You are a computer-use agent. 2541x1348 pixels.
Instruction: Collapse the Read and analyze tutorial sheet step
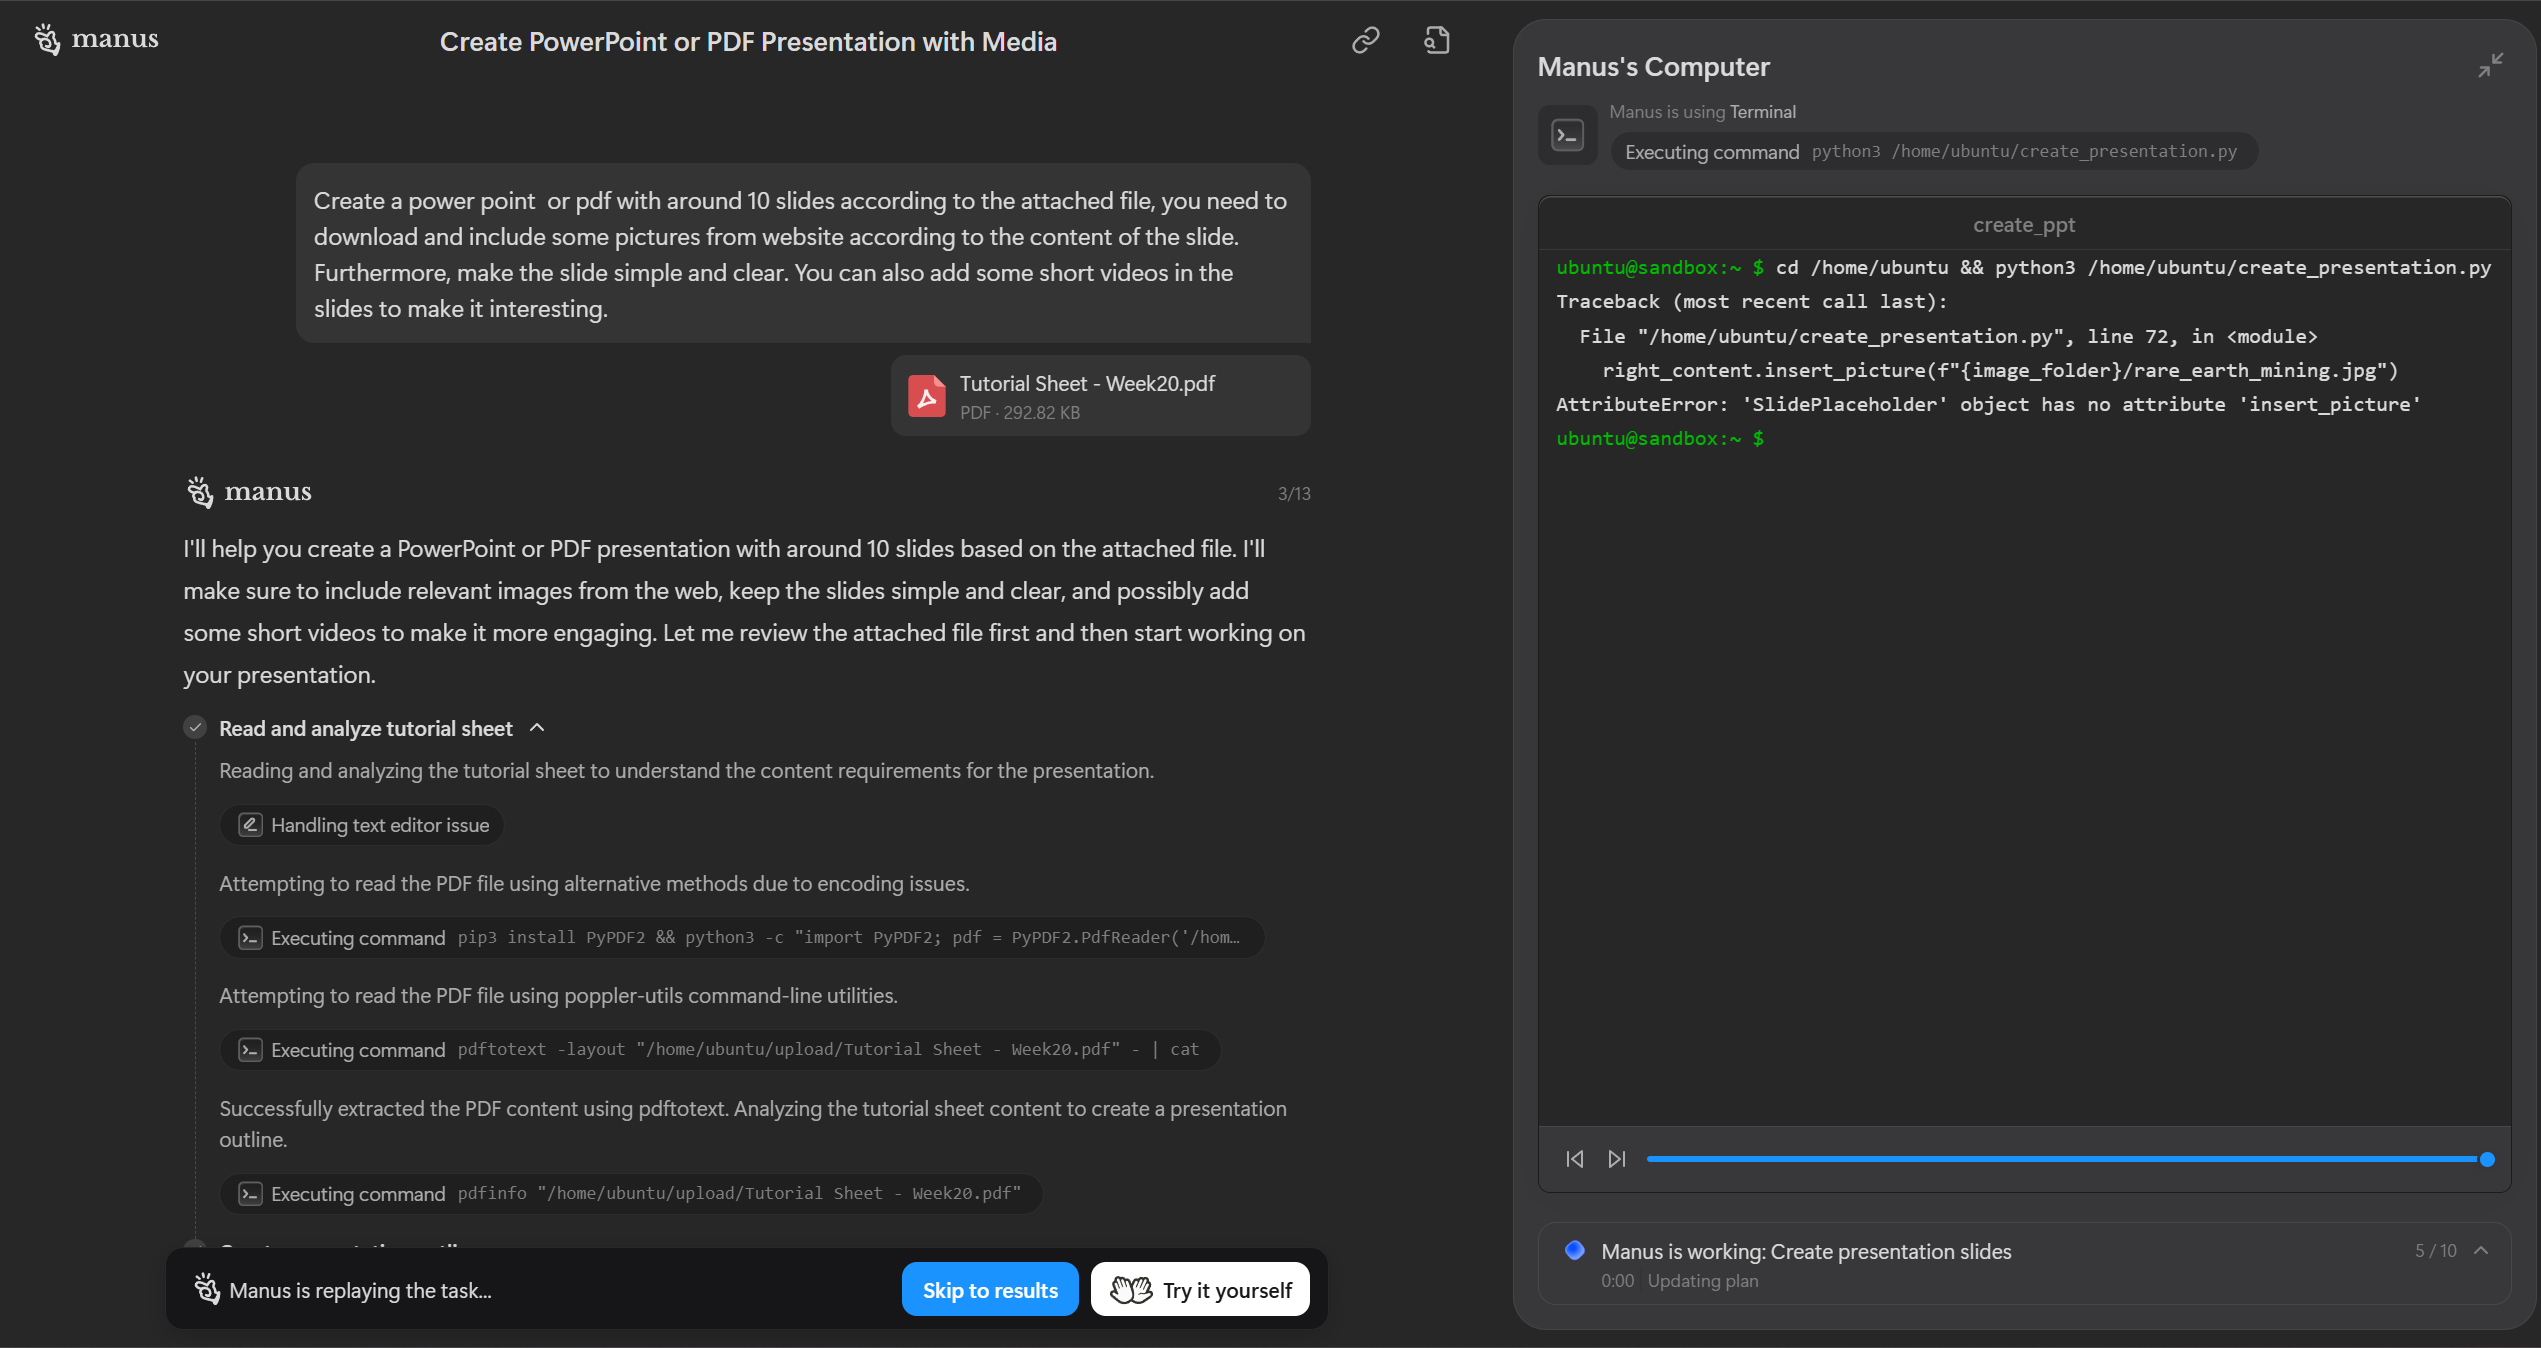537,728
